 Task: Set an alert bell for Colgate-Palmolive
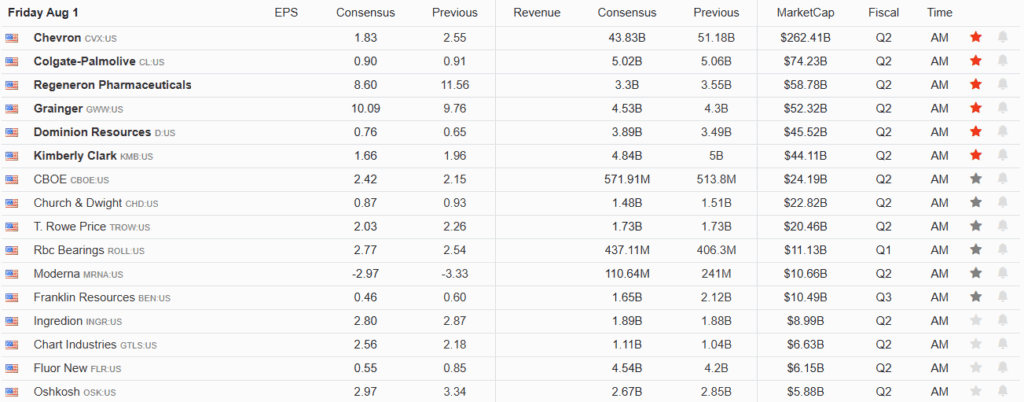pyautogui.click(x=1002, y=61)
